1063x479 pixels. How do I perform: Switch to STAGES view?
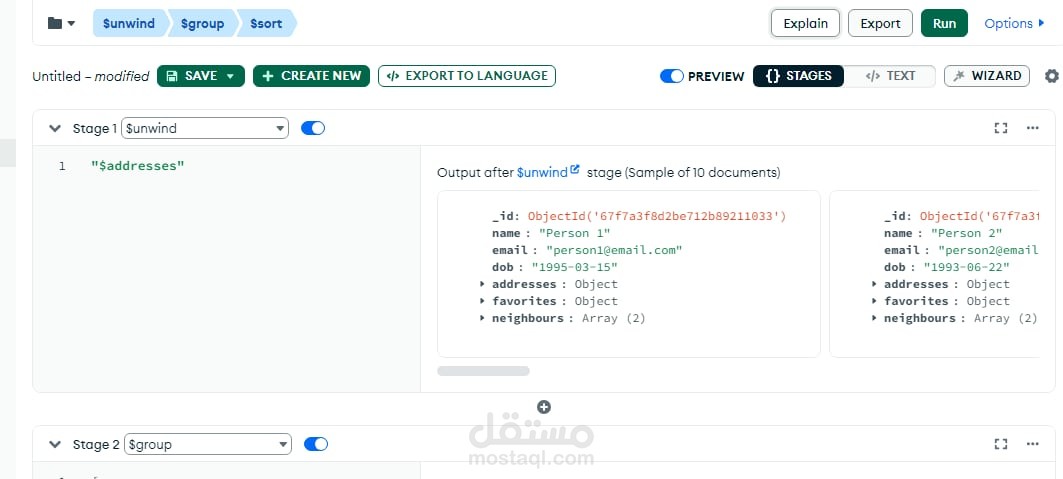click(798, 76)
